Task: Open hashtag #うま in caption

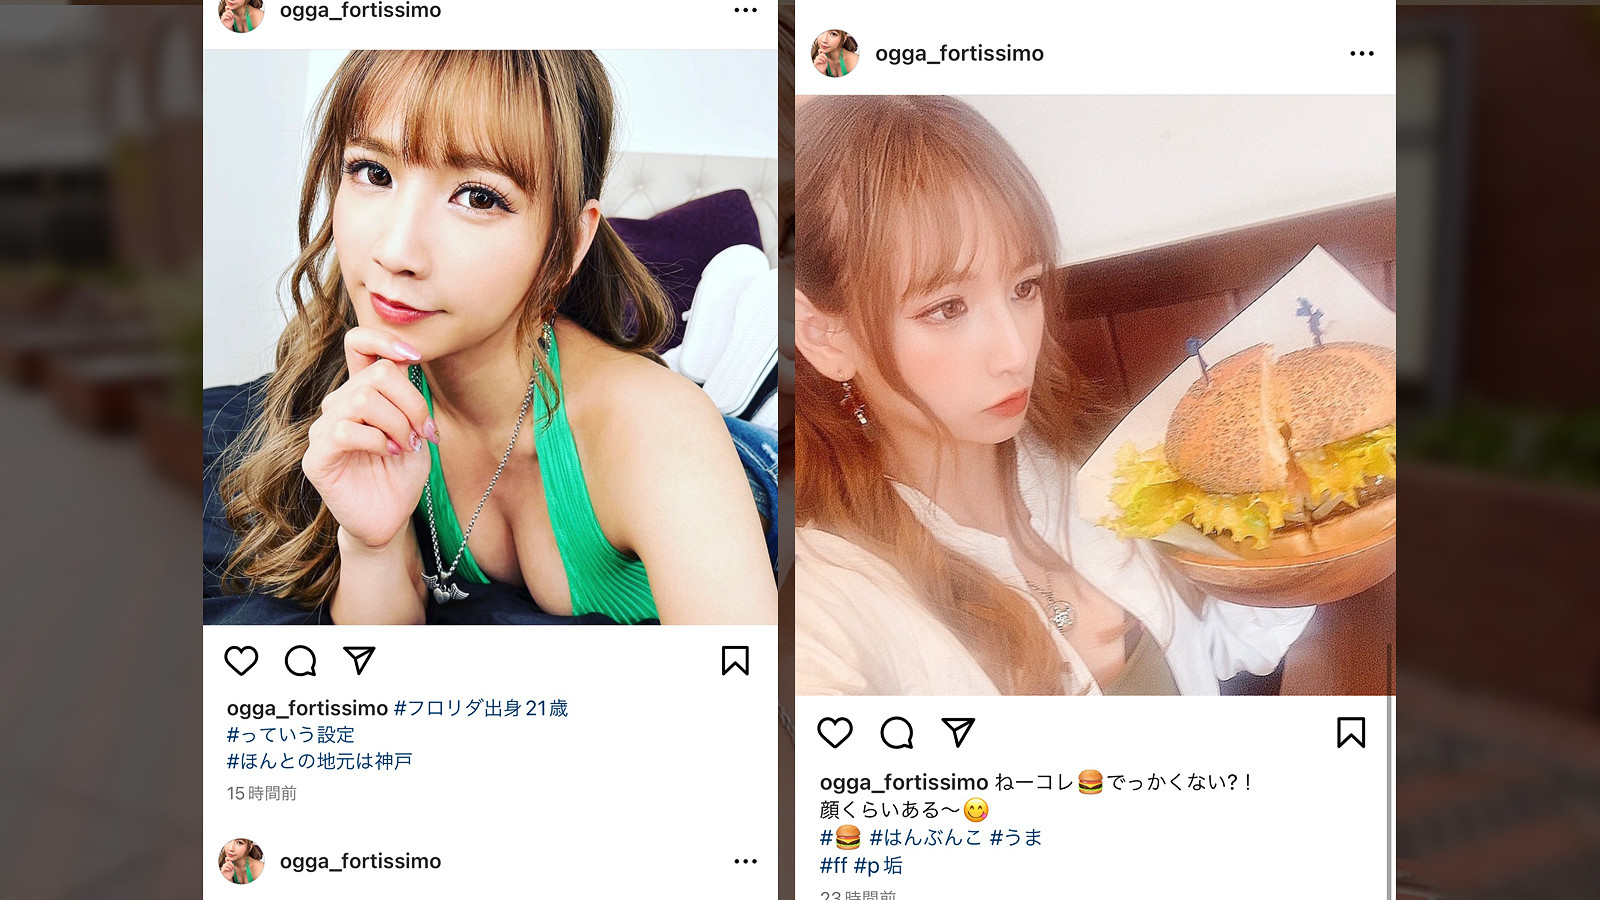Action: pyautogui.click(x=1016, y=837)
